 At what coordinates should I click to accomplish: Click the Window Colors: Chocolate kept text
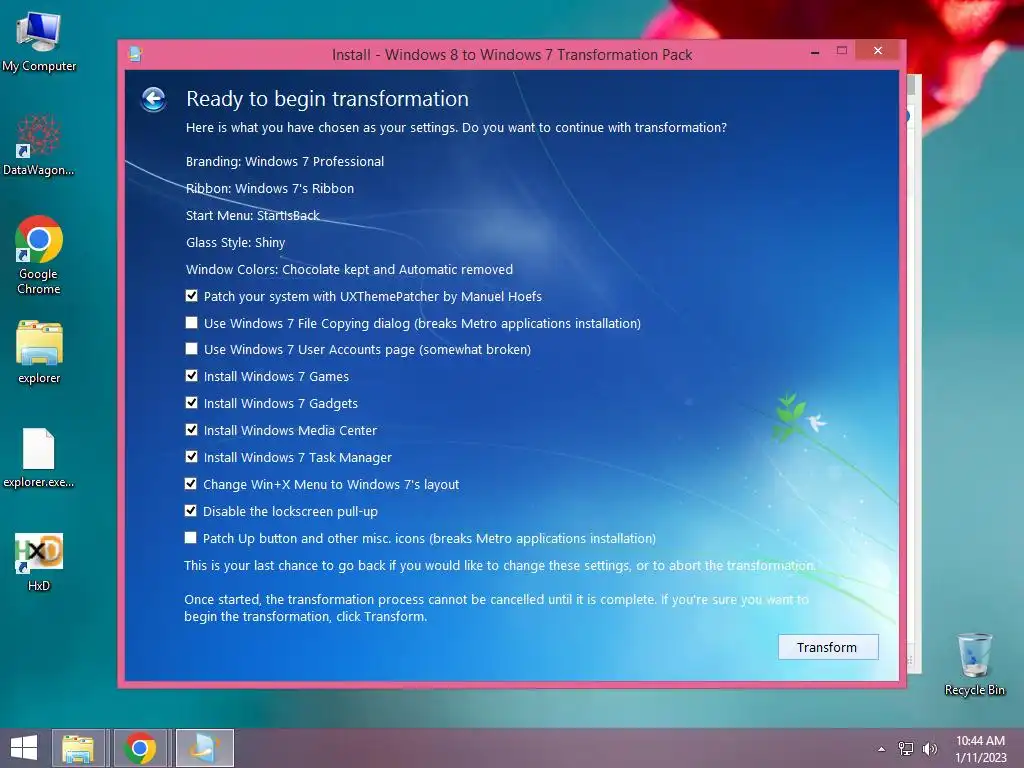click(x=349, y=269)
